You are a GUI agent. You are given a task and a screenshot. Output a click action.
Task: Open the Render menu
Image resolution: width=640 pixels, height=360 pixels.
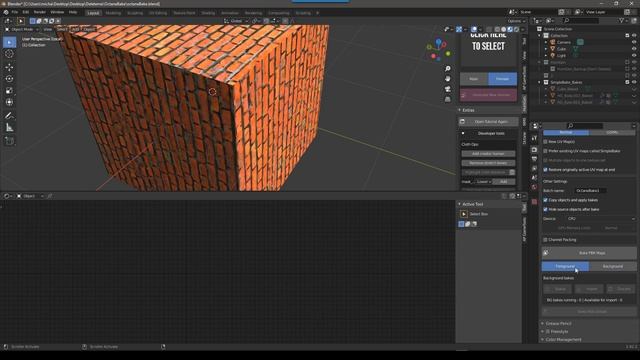coord(40,12)
